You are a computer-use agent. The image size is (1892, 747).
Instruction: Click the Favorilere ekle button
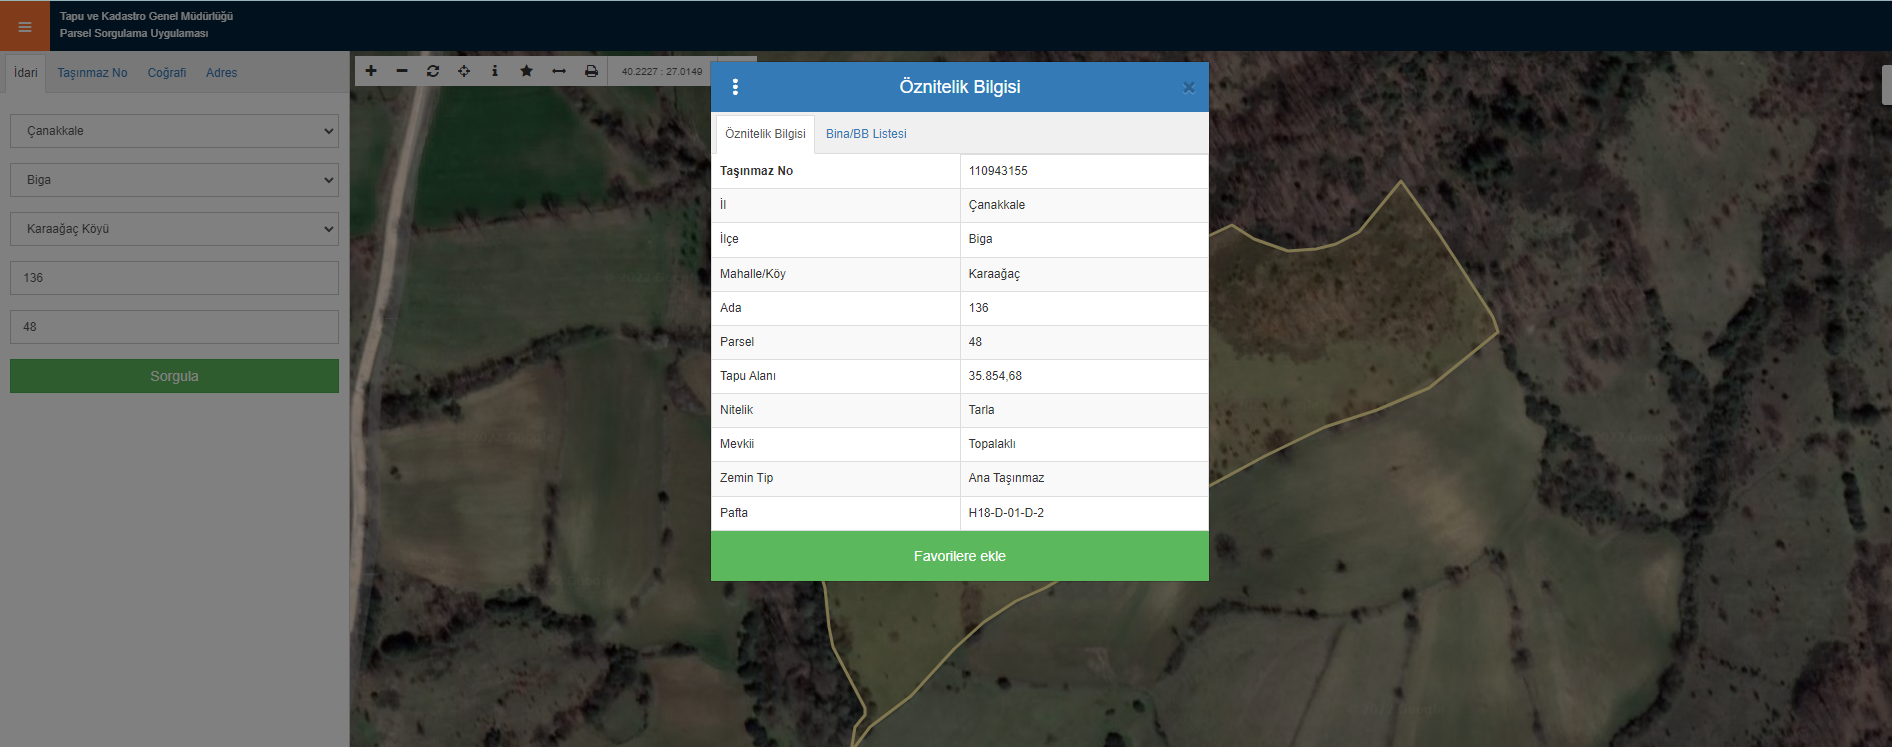(959, 556)
